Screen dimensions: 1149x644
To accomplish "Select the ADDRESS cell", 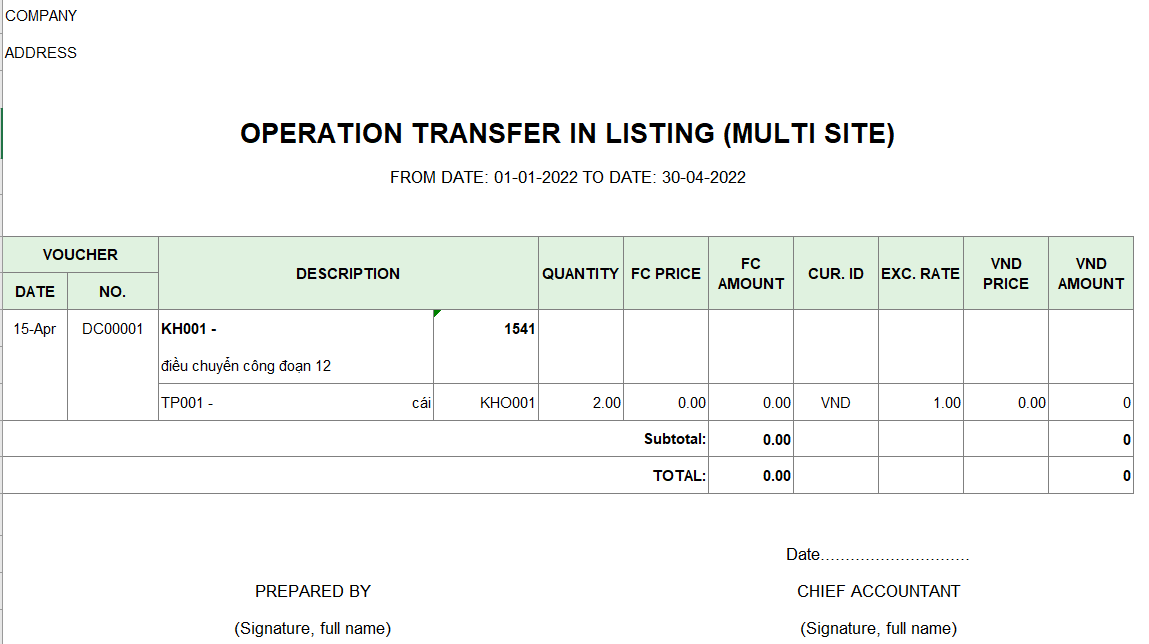I will [41, 53].
